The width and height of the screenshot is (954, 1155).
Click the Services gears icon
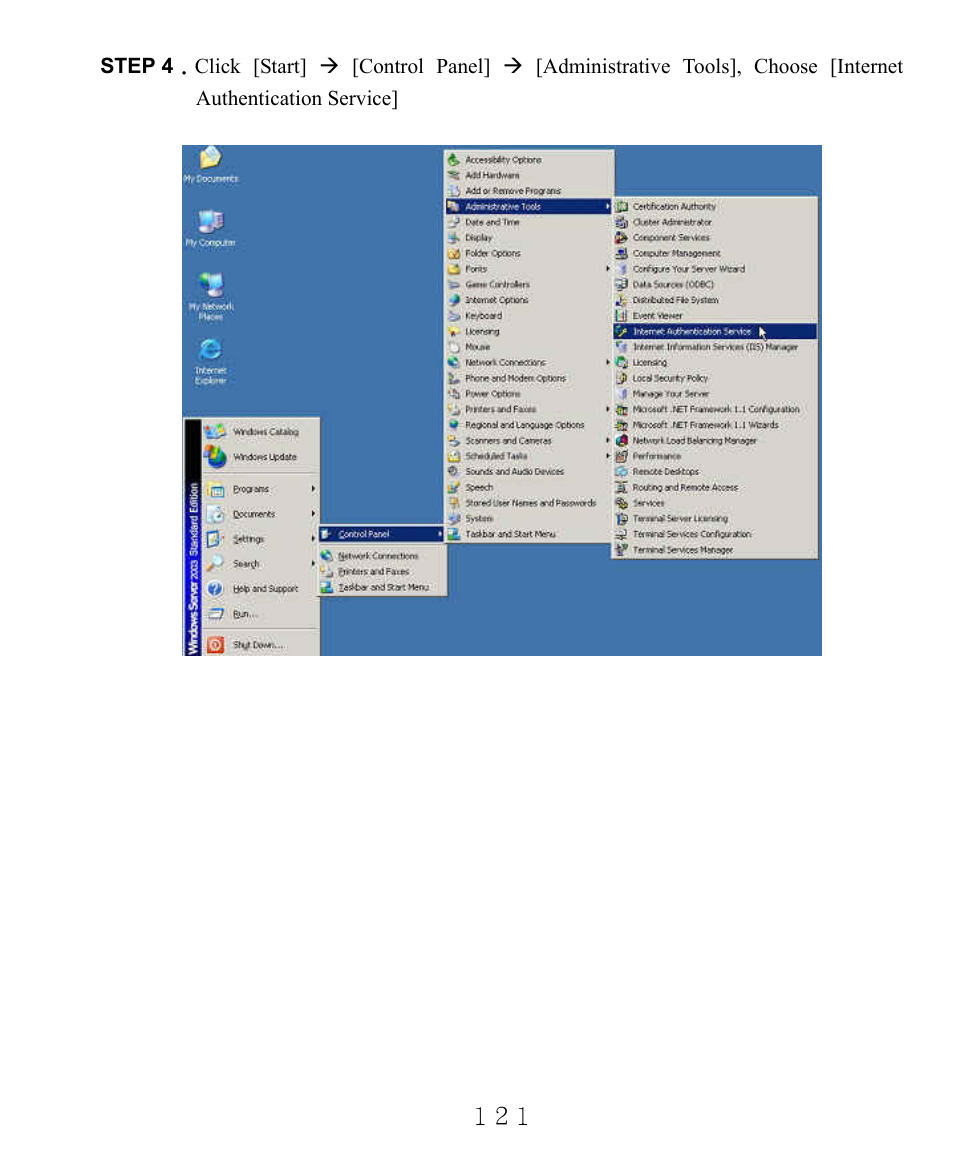point(622,503)
